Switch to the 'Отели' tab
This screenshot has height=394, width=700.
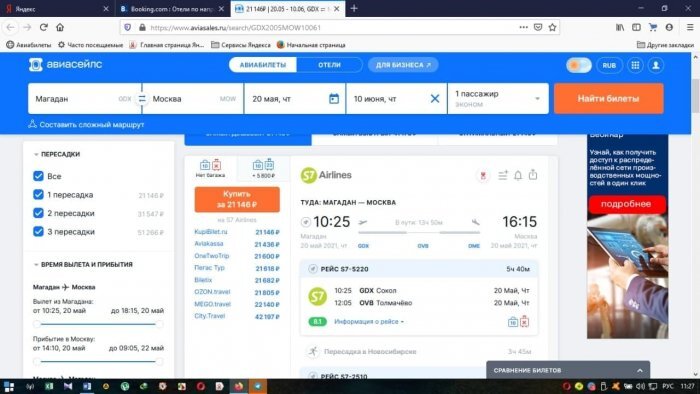pos(329,65)
